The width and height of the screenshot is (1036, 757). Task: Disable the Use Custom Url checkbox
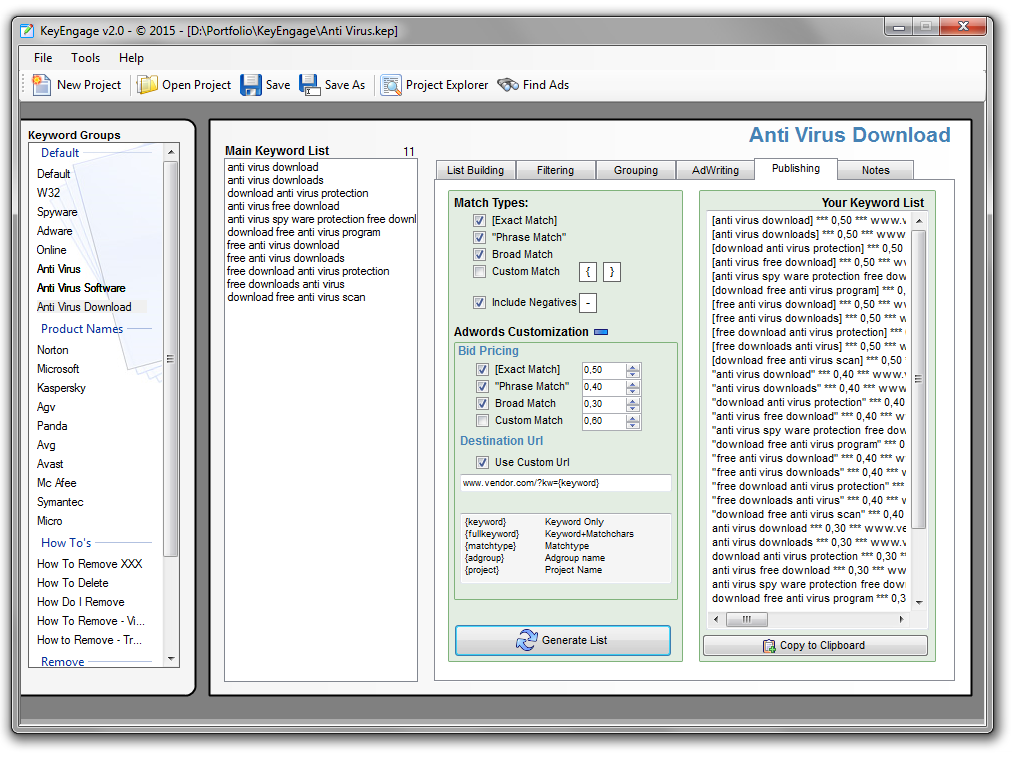pyautogui.click(x=483, y=462)
